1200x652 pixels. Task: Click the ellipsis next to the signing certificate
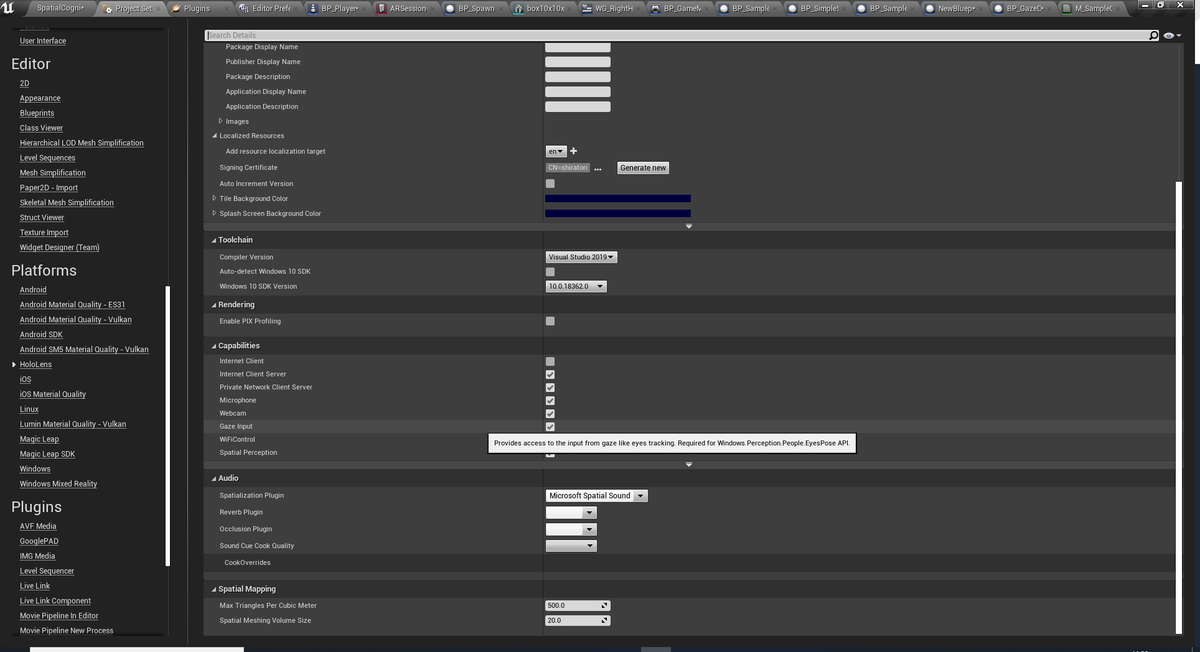coord(598,168)
